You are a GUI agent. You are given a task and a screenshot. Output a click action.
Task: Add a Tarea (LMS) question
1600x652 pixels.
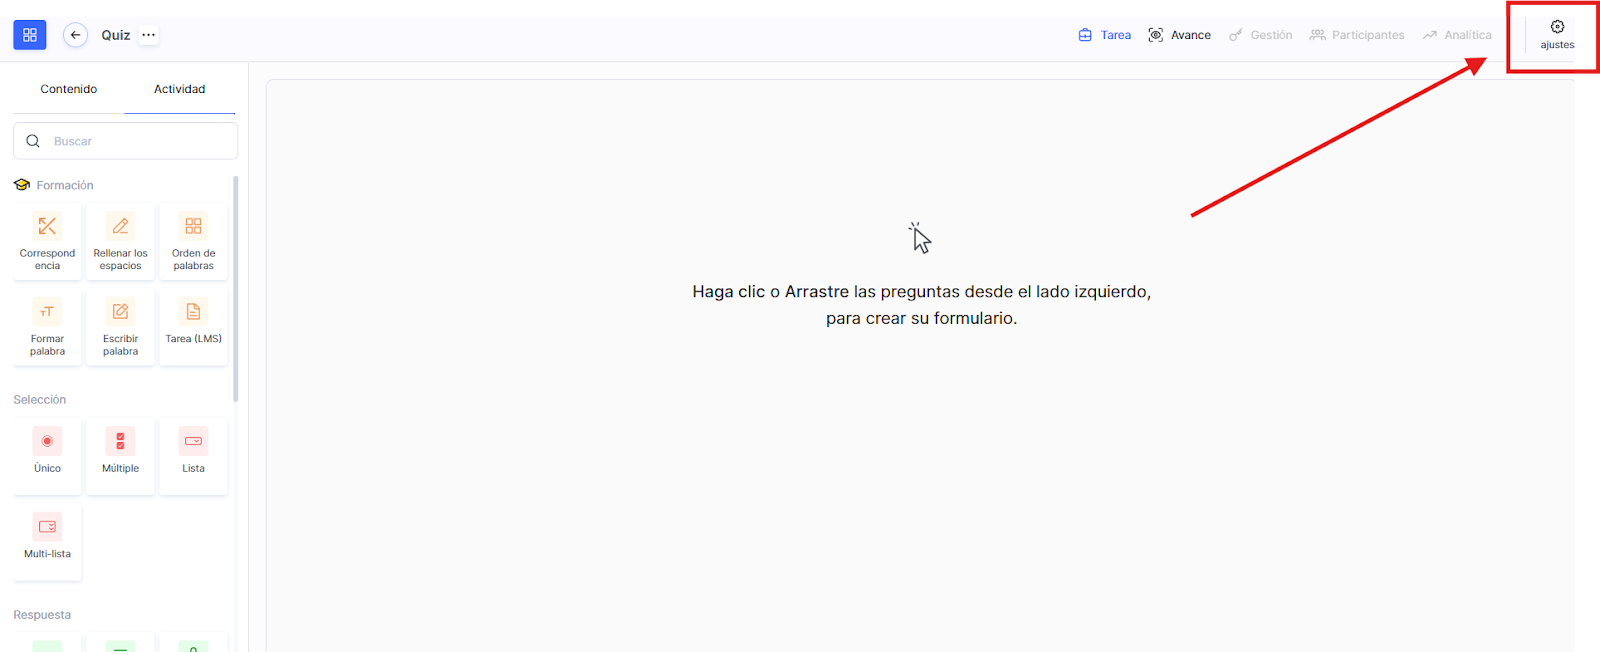[193, 328]
